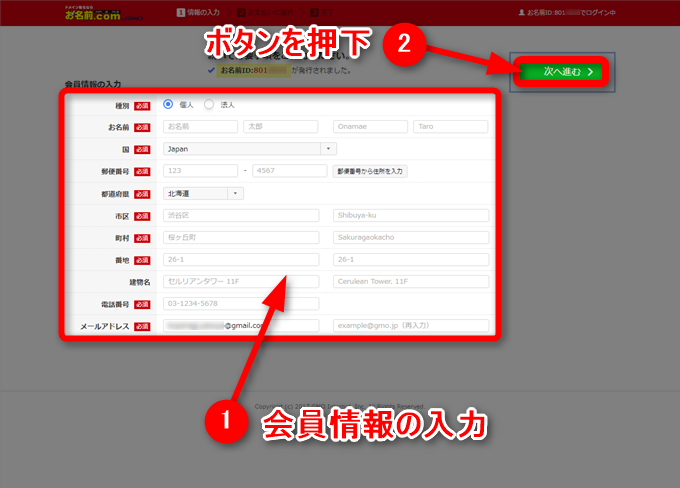Click the green 次へ進む button

point(561,72)
